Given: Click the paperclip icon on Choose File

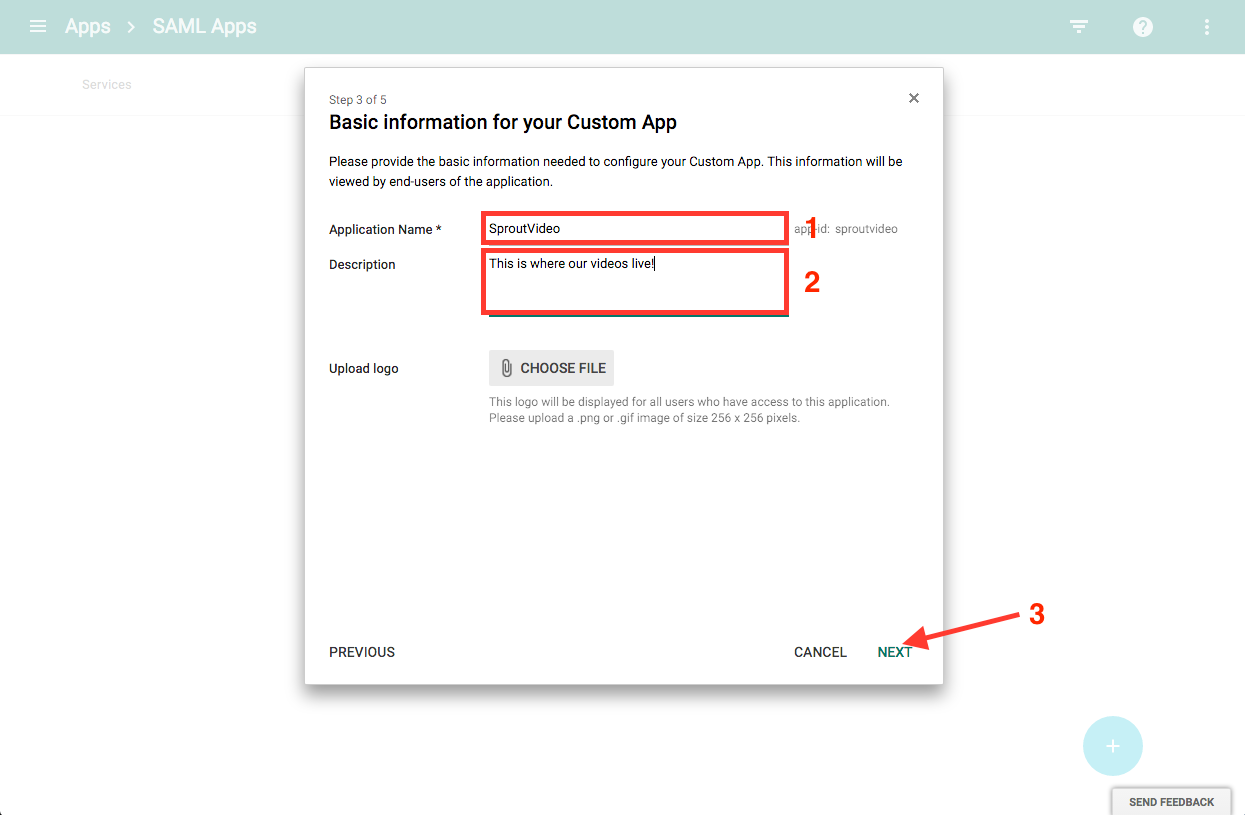Looking at the screenshot, I should (x=506, y=368).
